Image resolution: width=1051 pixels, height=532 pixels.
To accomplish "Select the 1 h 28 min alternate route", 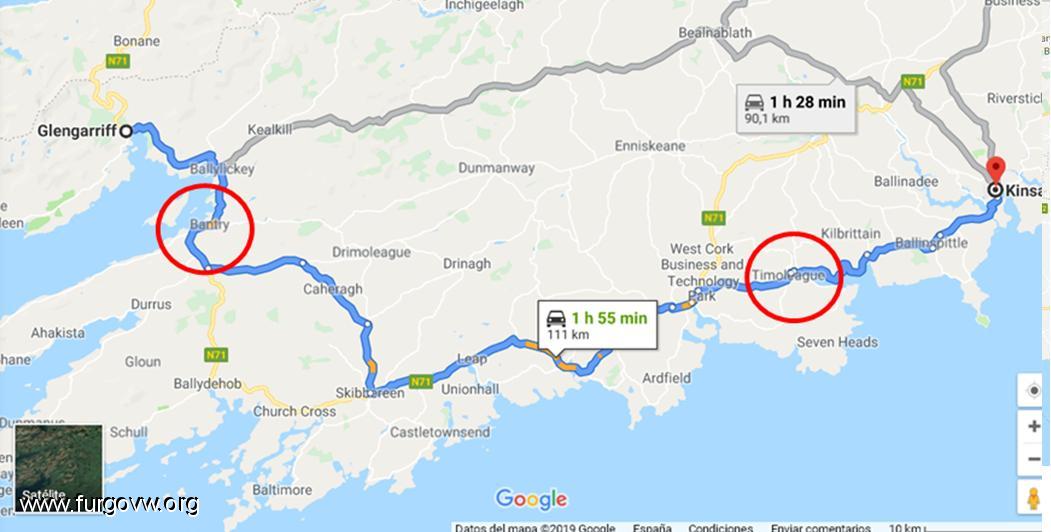I will 796,109.
